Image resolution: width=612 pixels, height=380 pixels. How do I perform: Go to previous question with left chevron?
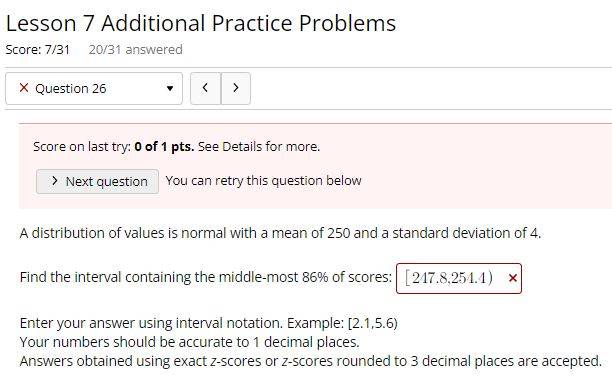[205, 89]
